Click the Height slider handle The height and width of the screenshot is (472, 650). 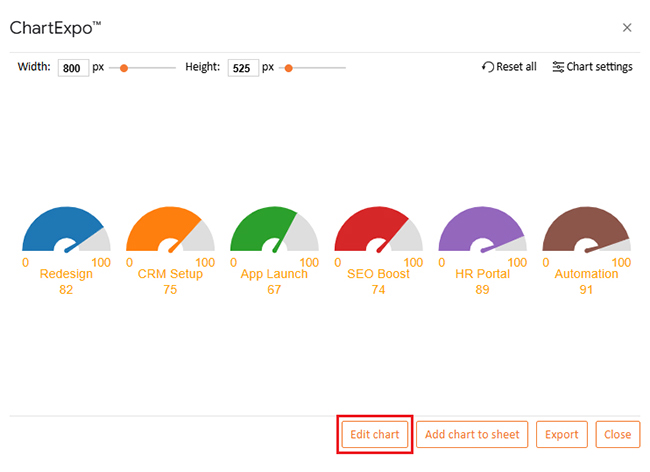pos(288,68)
